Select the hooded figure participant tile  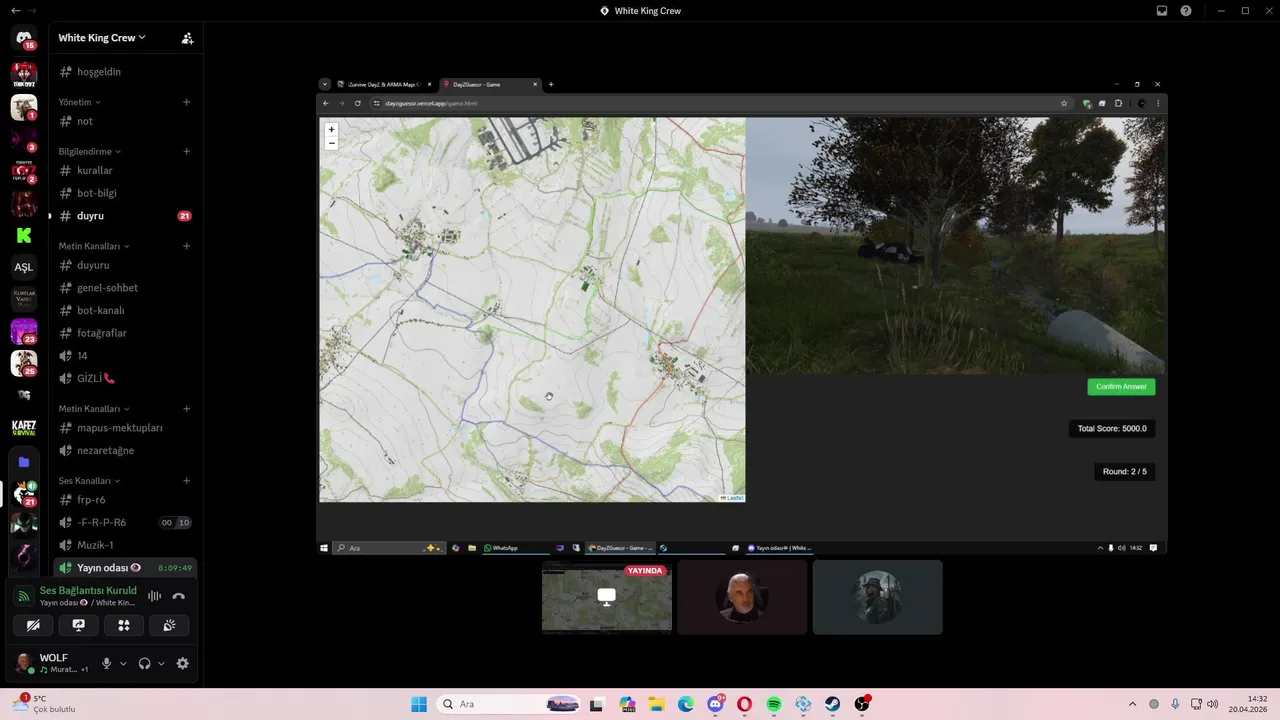coord(877,597)
